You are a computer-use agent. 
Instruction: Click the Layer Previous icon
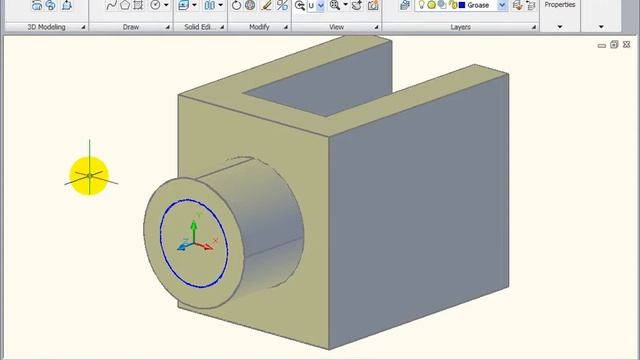[x=530, y=5]
